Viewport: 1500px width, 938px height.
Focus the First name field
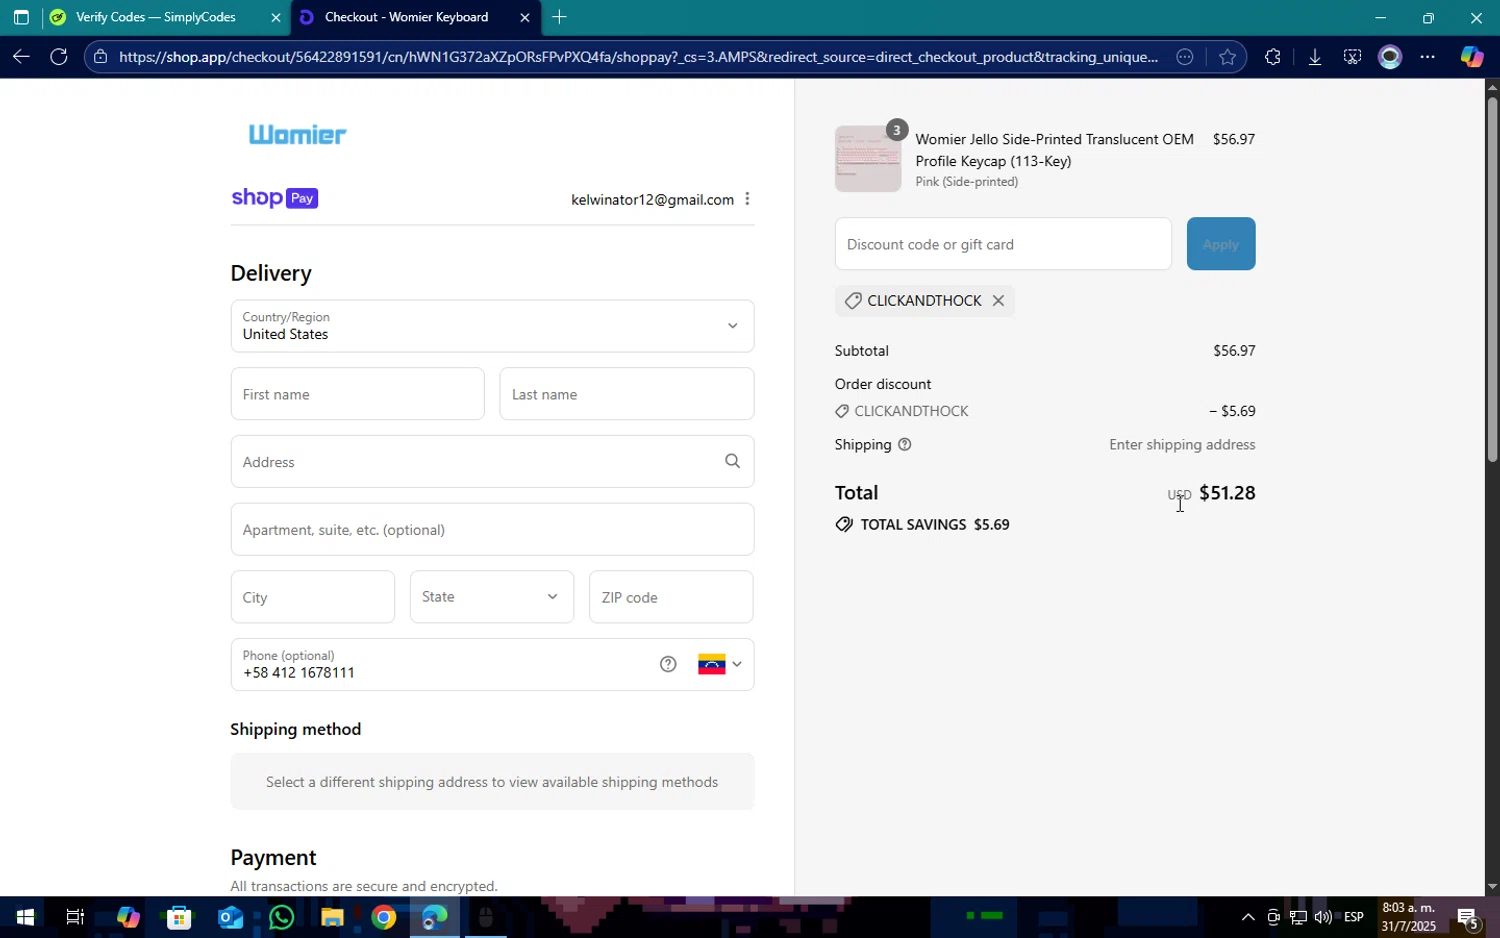pos(357,394)
